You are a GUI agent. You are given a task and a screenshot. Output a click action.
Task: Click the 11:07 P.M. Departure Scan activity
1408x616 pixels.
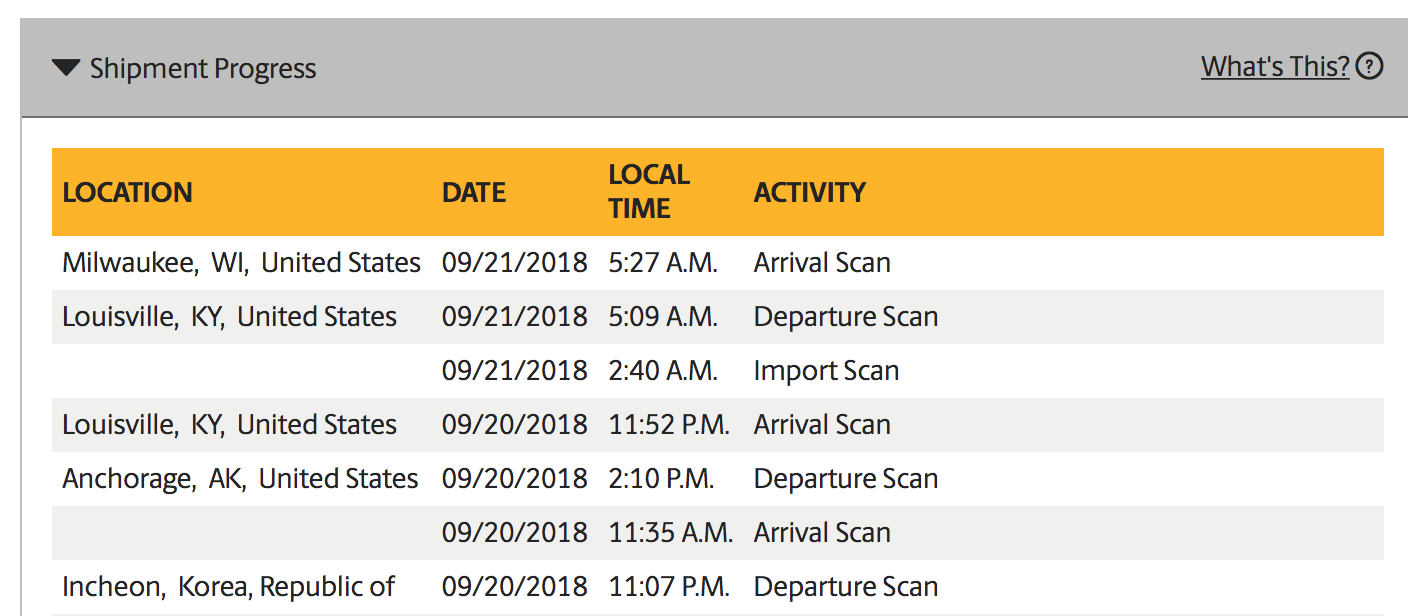(846, 587)
